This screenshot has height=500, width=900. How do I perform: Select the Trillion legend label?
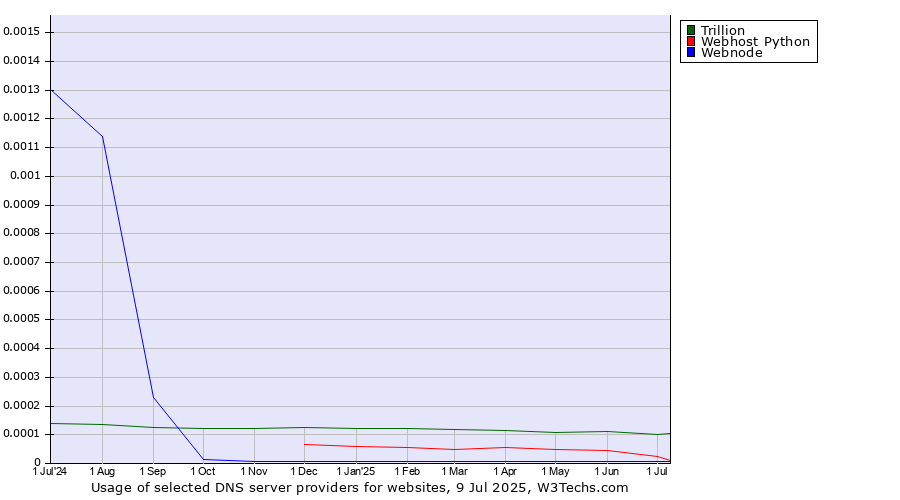[723, 30]
